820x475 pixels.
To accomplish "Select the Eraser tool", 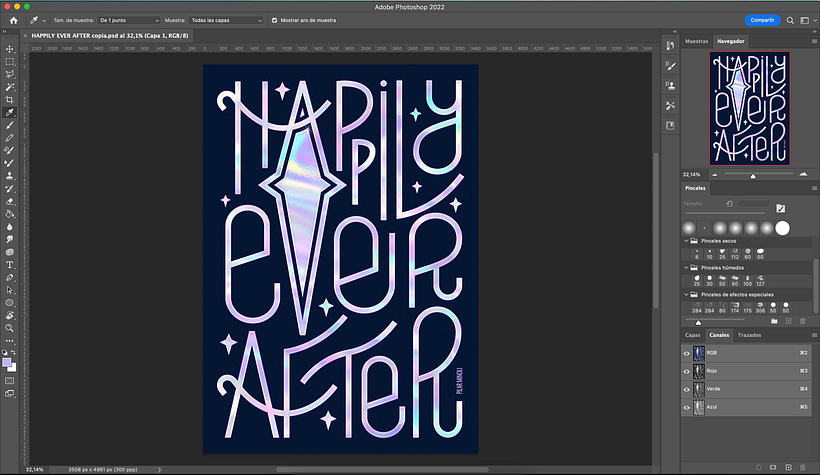I will click(x=9, y=201).
